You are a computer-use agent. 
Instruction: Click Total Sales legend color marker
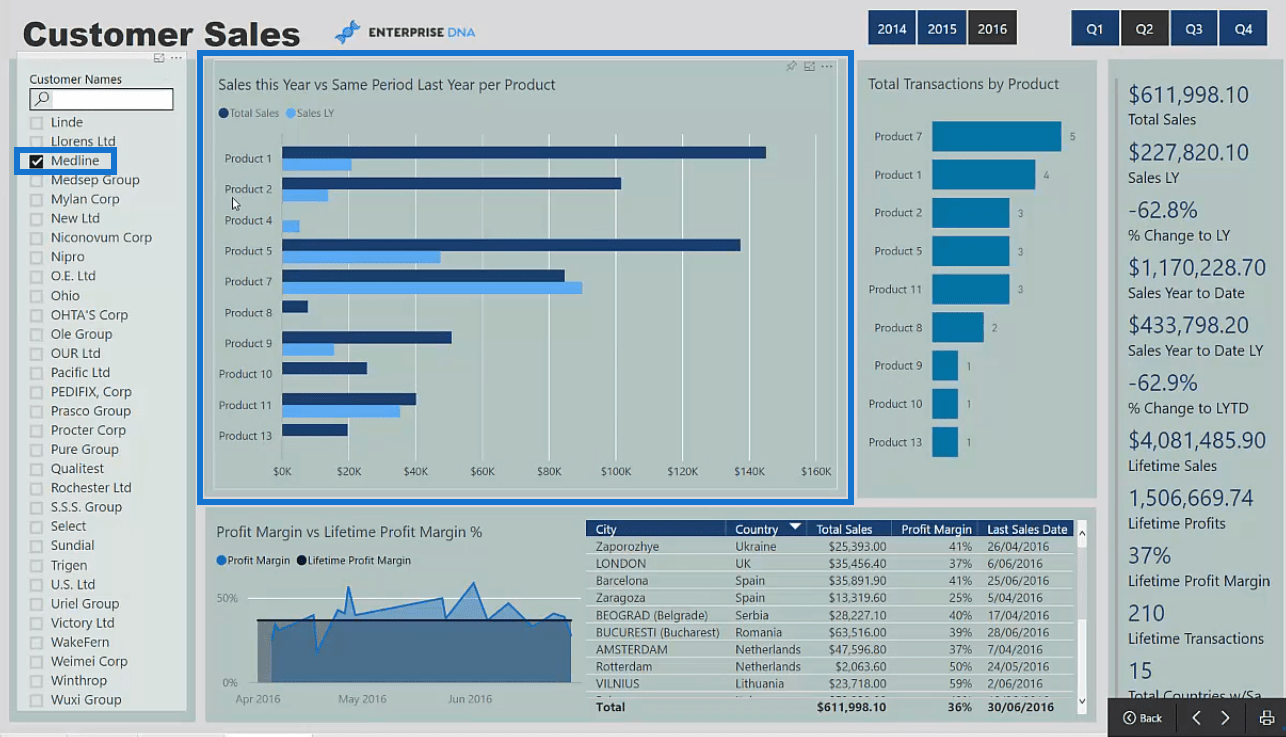[223, 113]
